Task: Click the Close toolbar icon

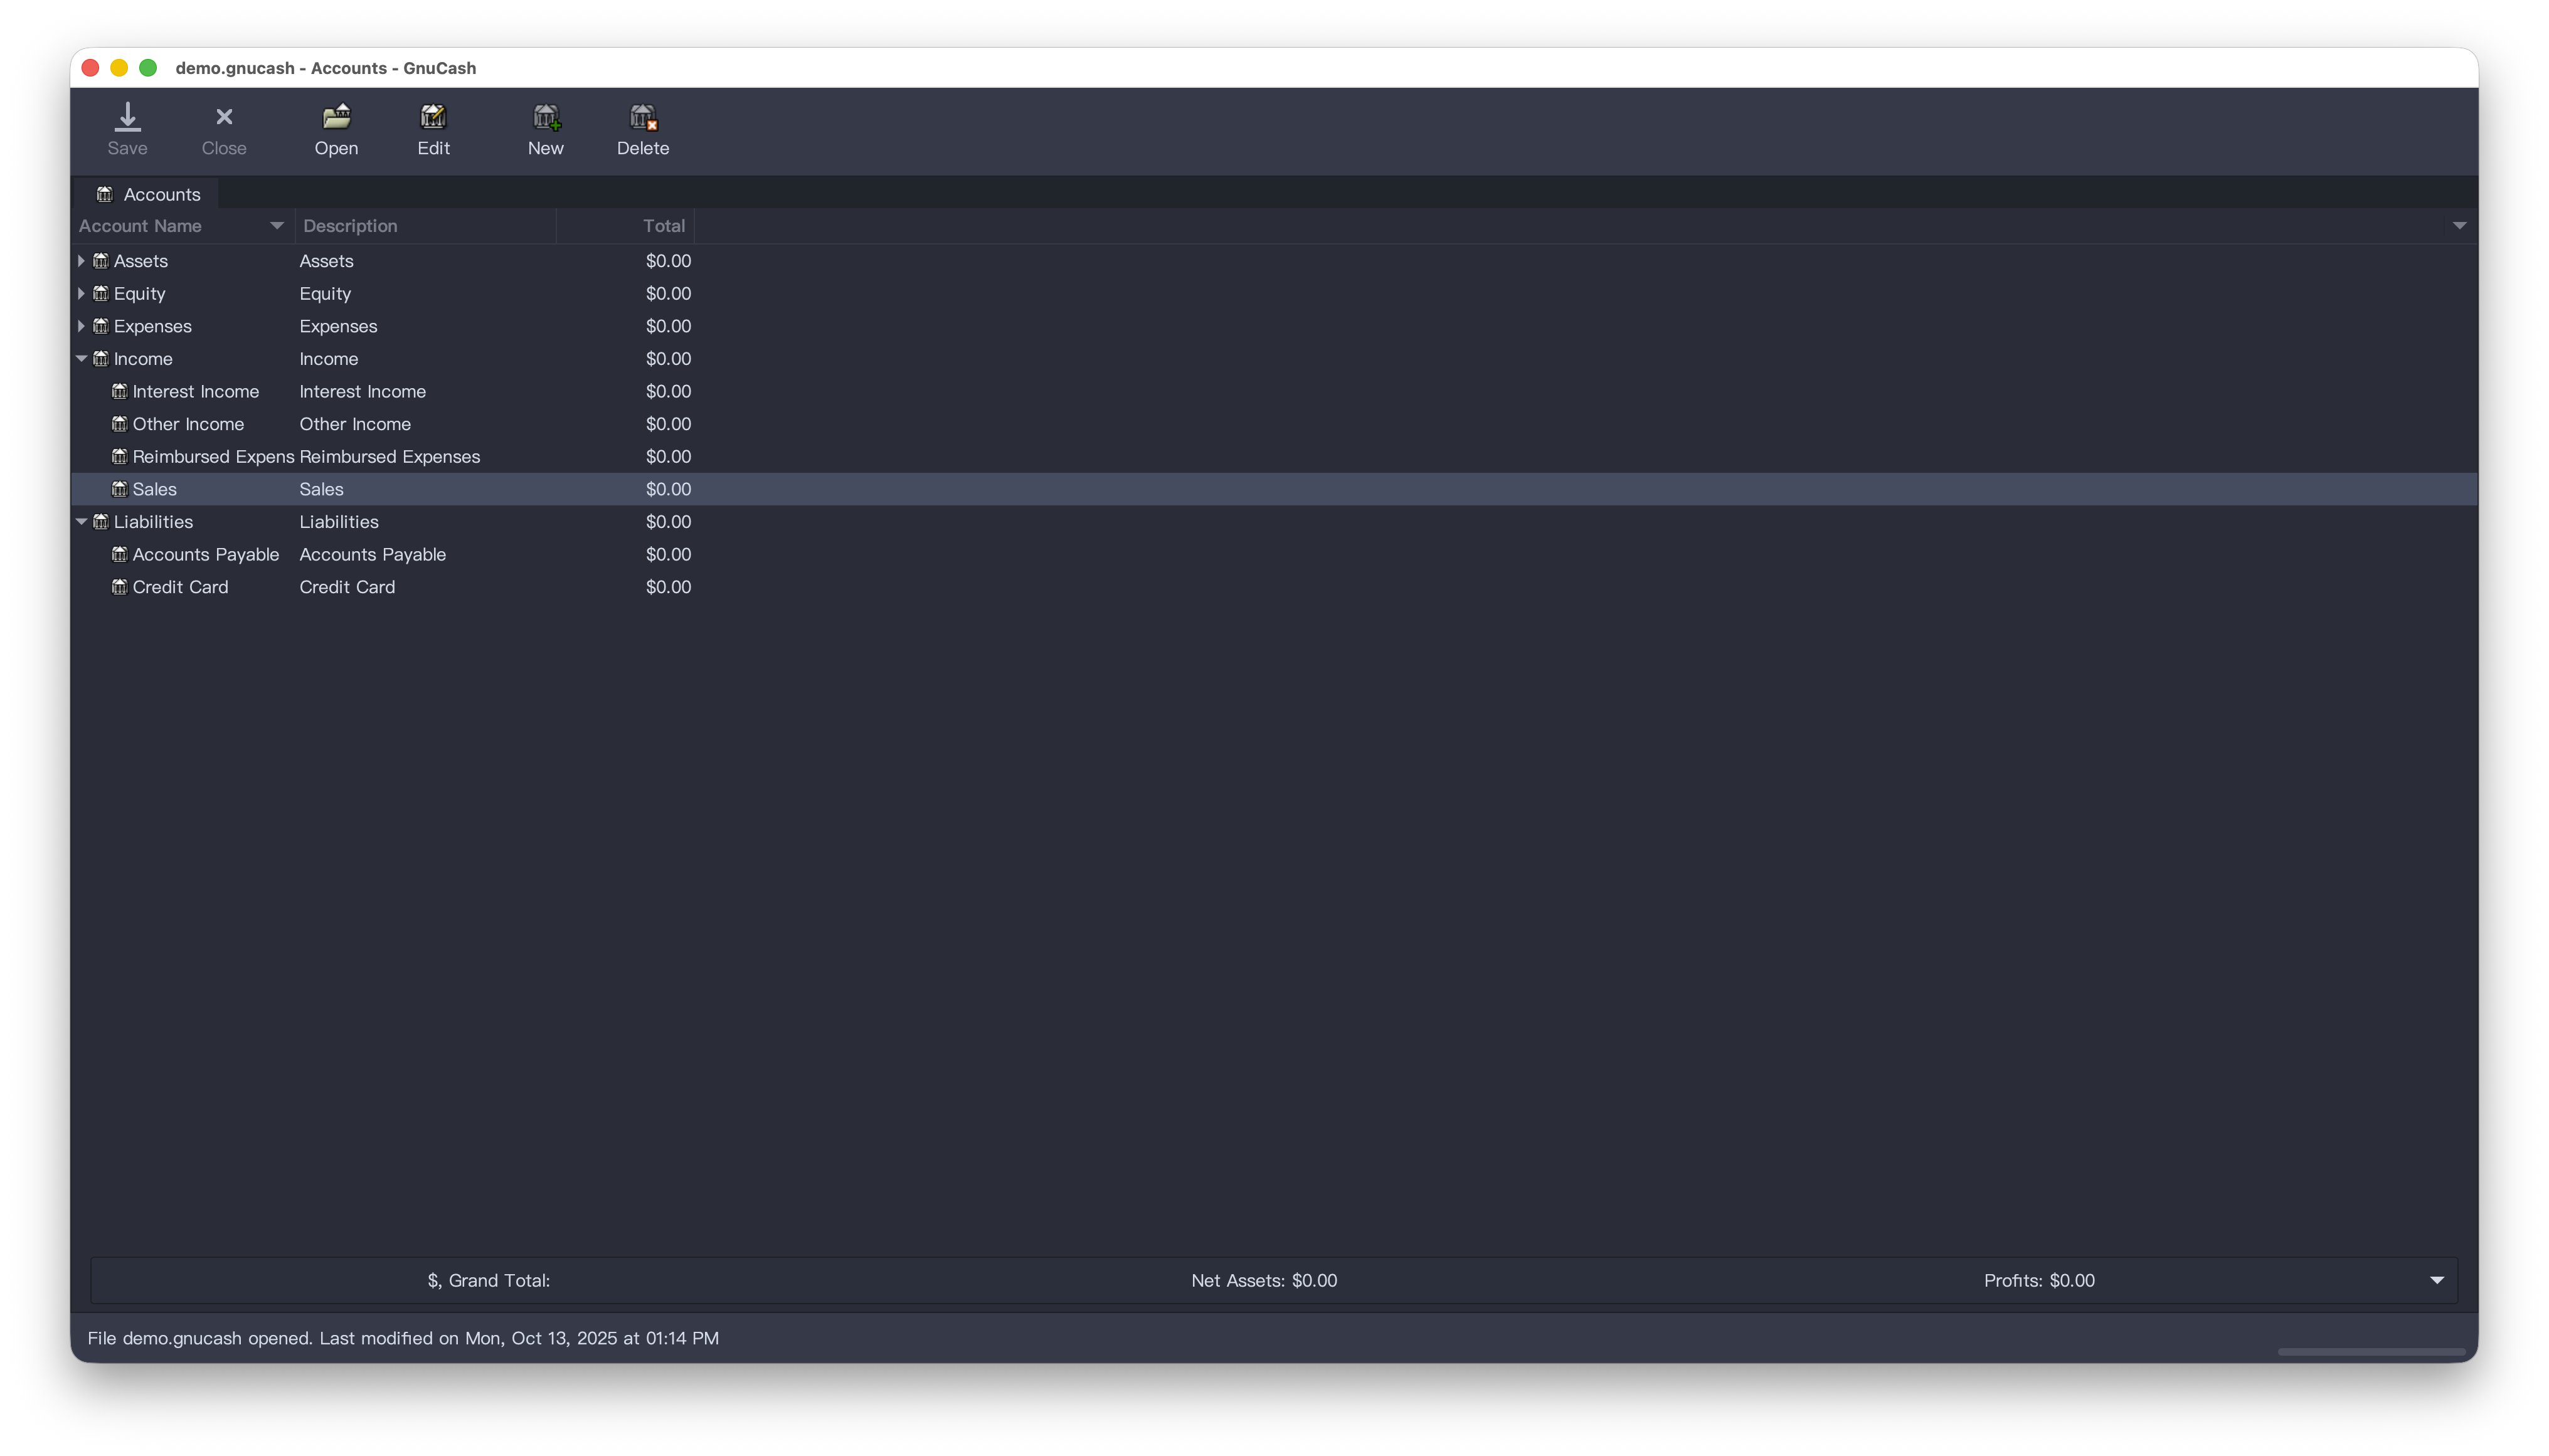Action: tap(224, 117)
